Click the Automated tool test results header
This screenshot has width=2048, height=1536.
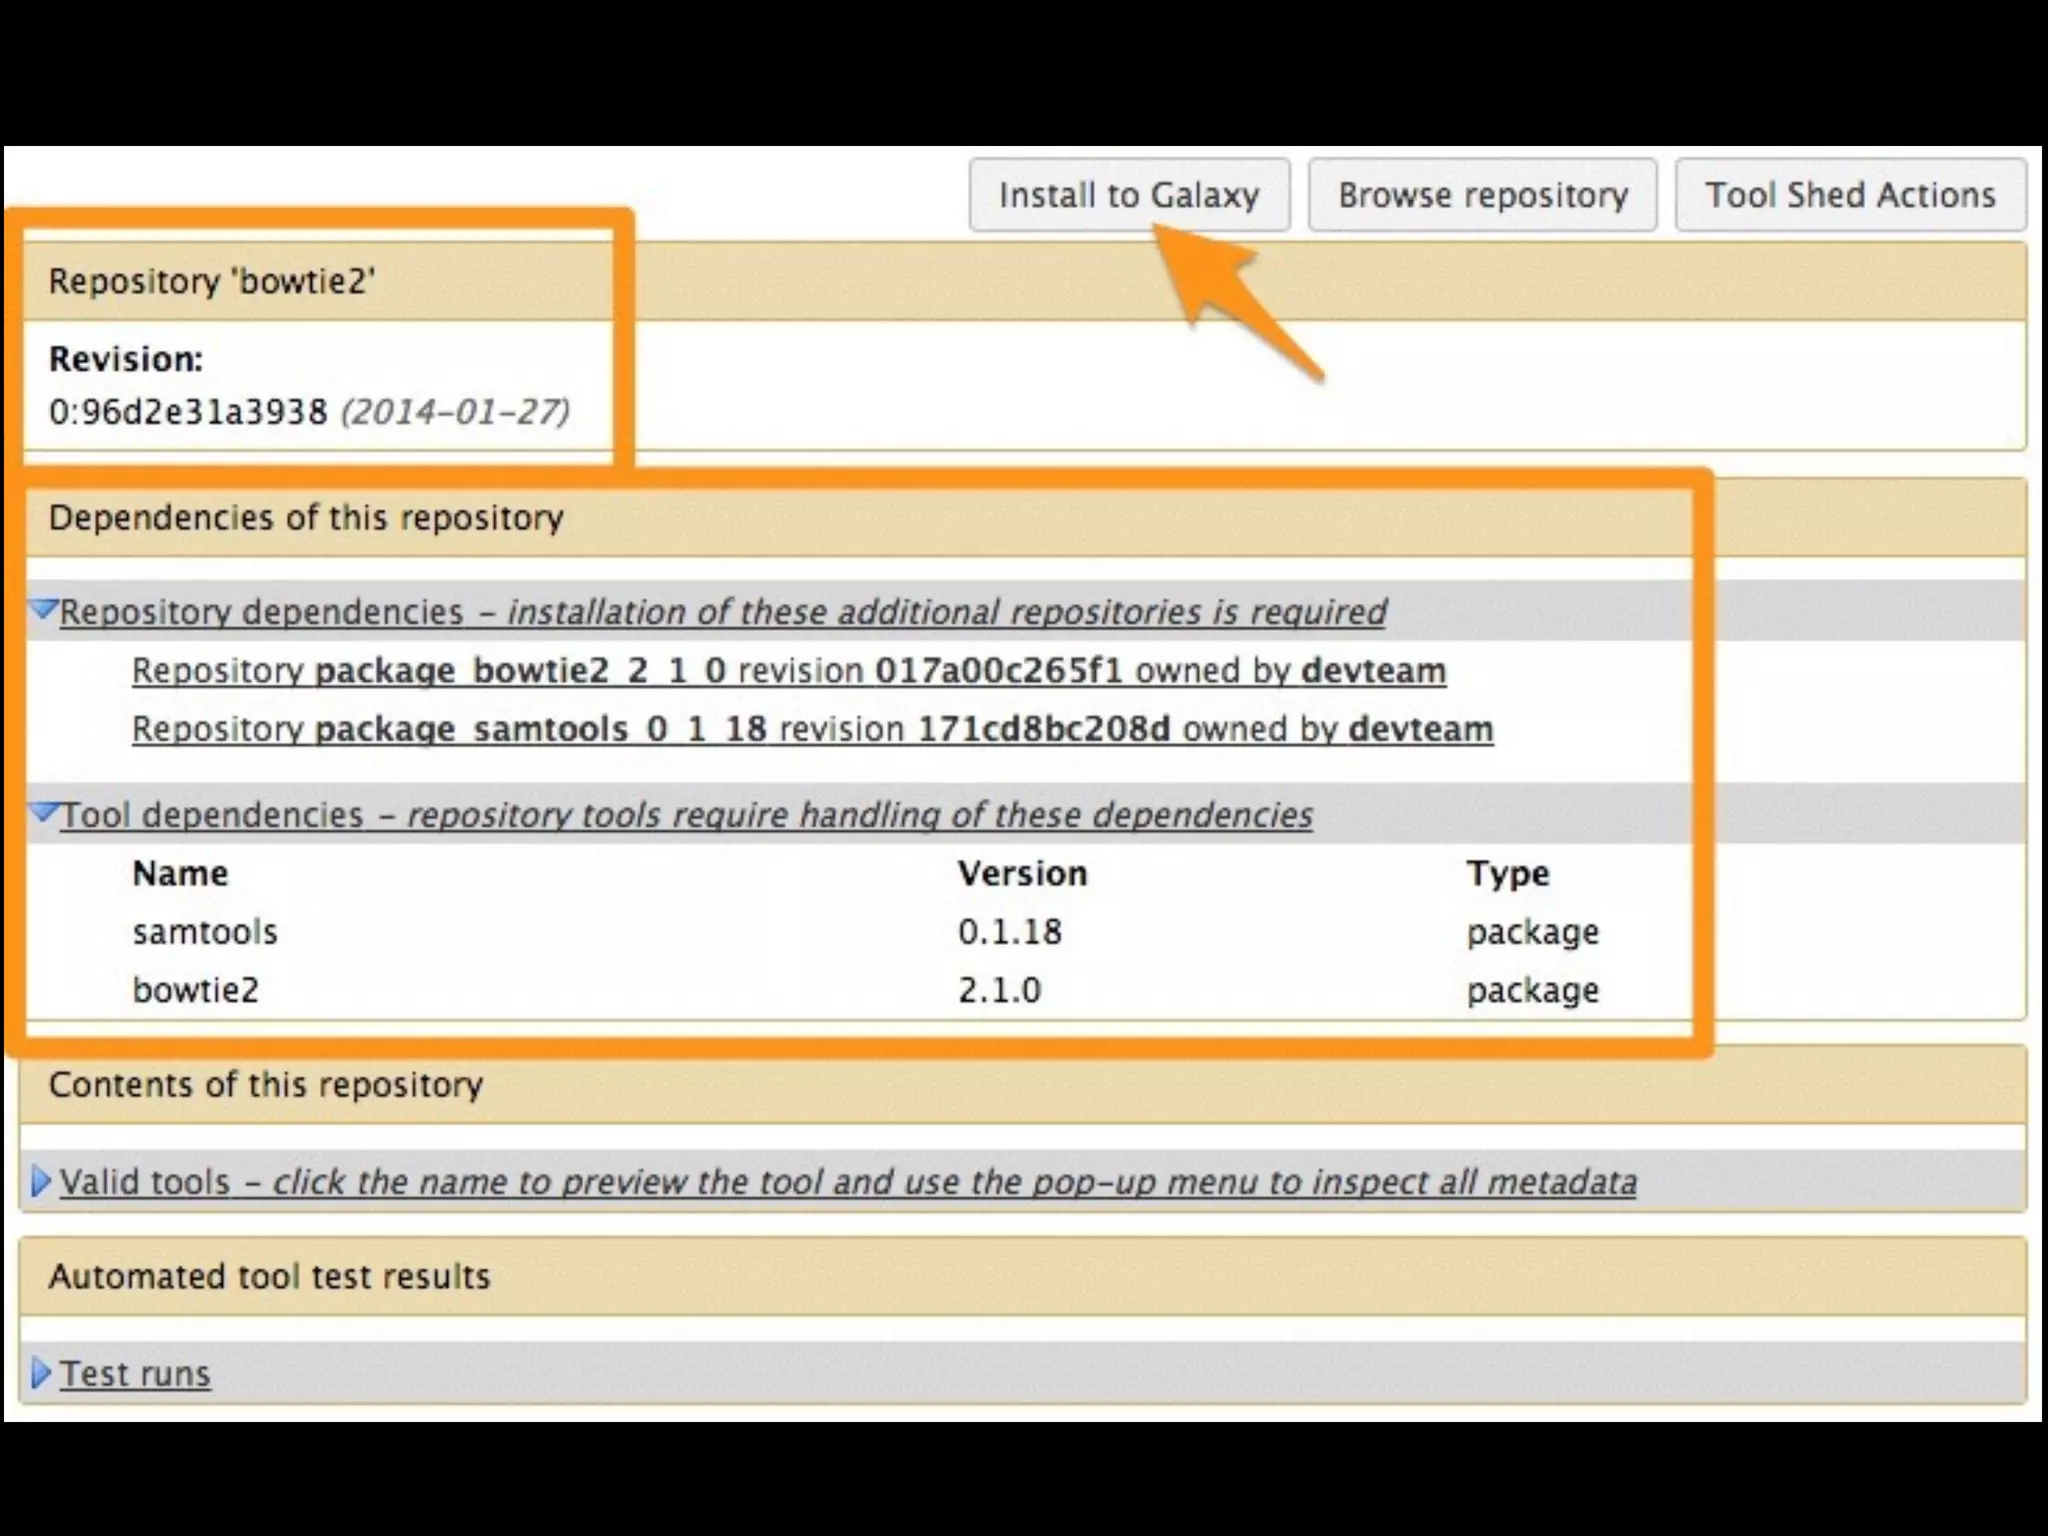[x=269, y=1277]
